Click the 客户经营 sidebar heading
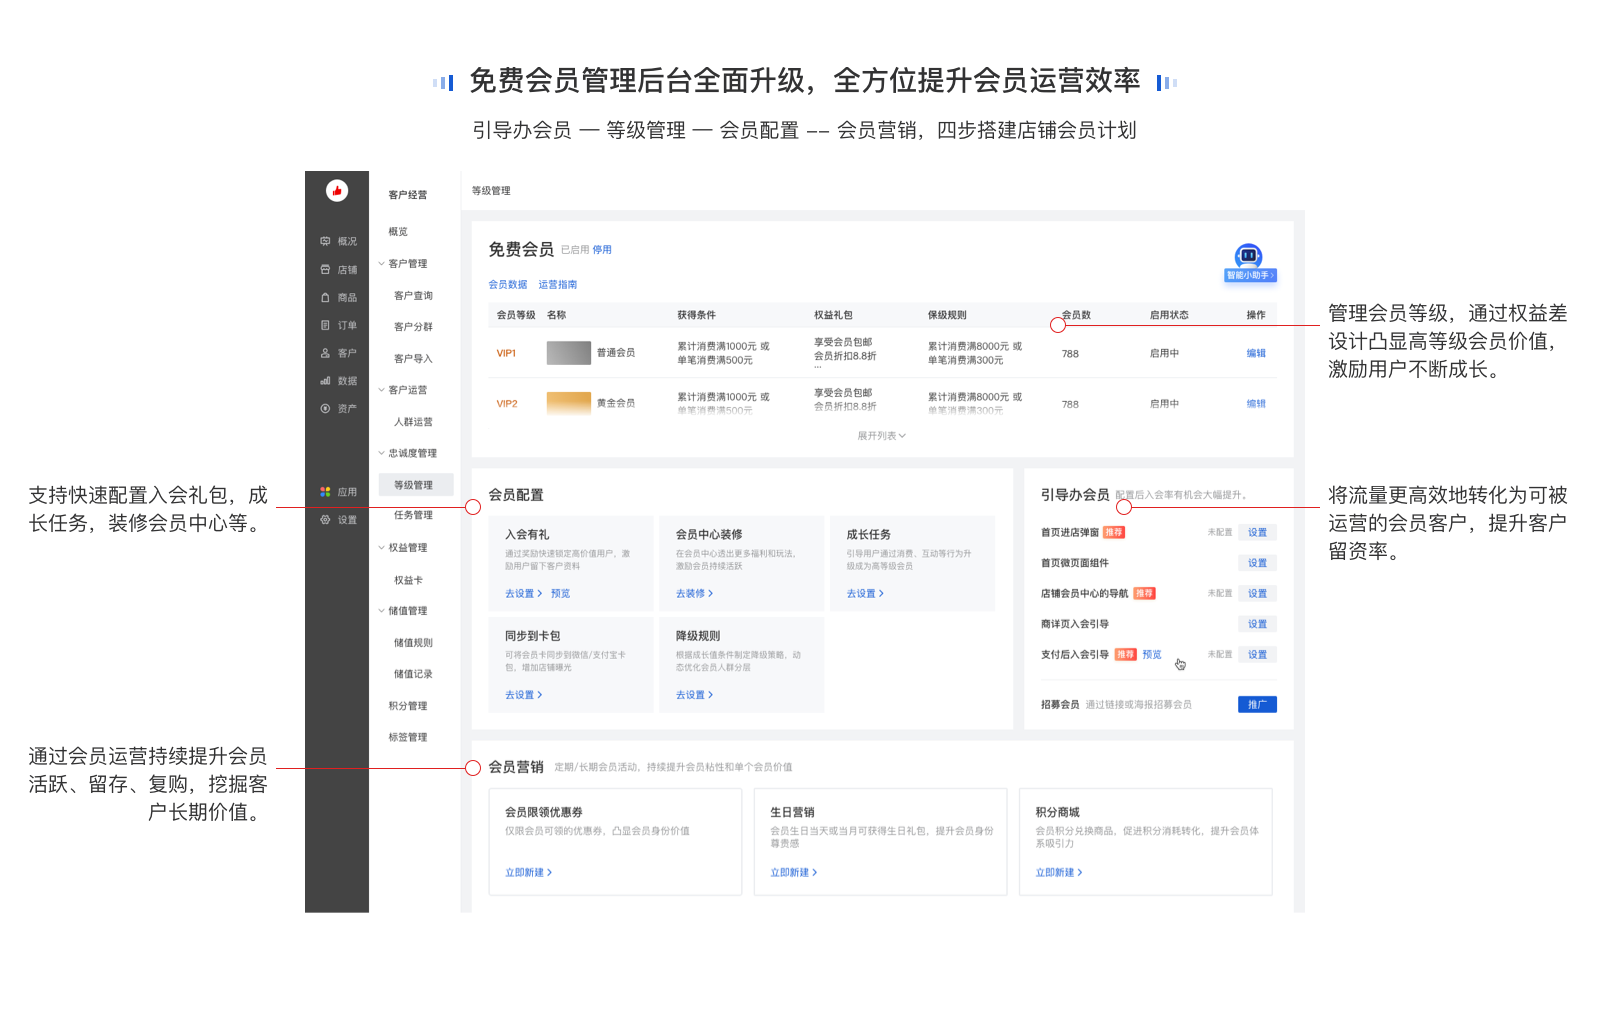This screenshot has height=1014, width=1610. point(408,195)
